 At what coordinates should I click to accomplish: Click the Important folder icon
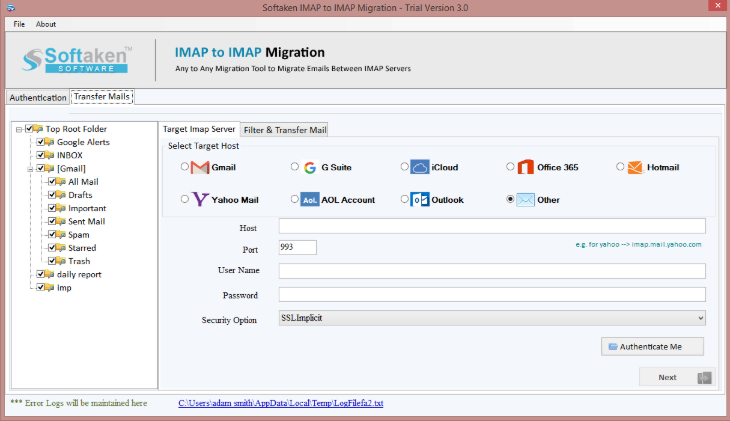(x=61, y=208)
